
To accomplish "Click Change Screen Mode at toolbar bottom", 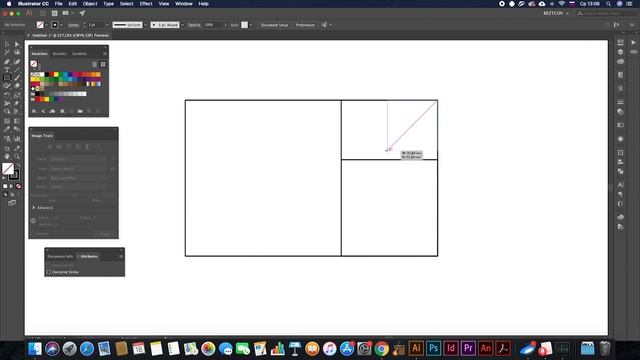I will 12,203.
